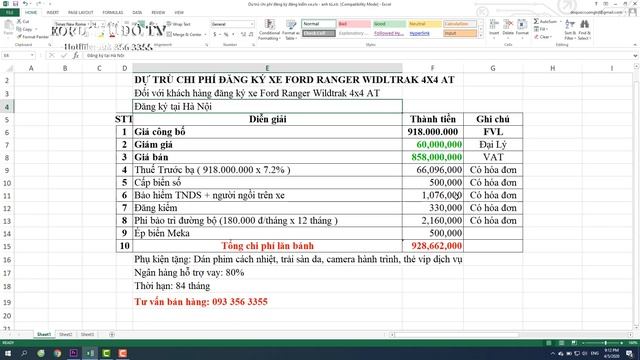Click the Delete cells icon
Screen dimensions: 640x360
(x=508, y=27)
